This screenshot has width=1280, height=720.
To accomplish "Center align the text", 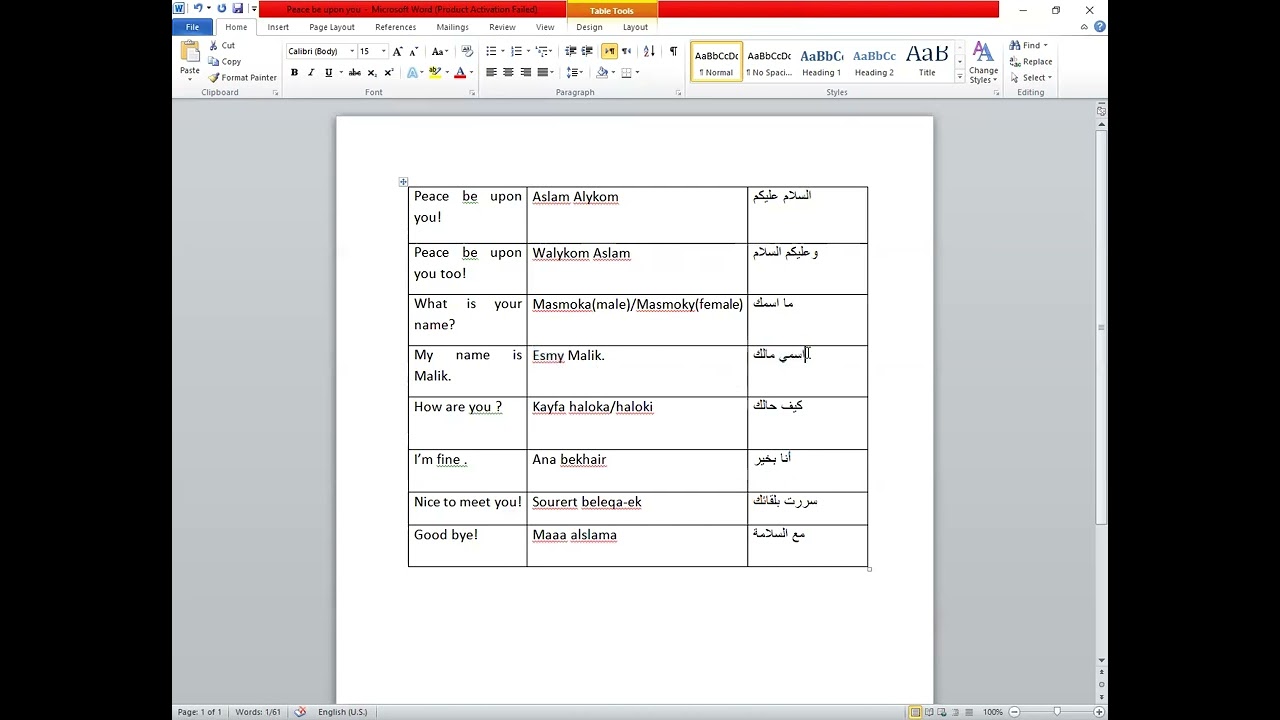I will (x=508, y=72).
